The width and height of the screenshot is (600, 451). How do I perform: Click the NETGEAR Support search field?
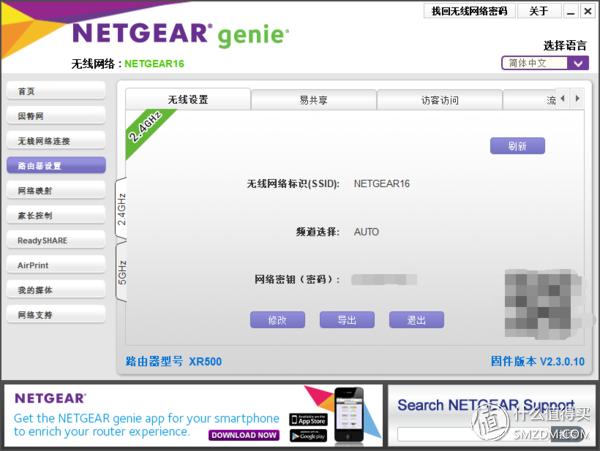point(474,434)
